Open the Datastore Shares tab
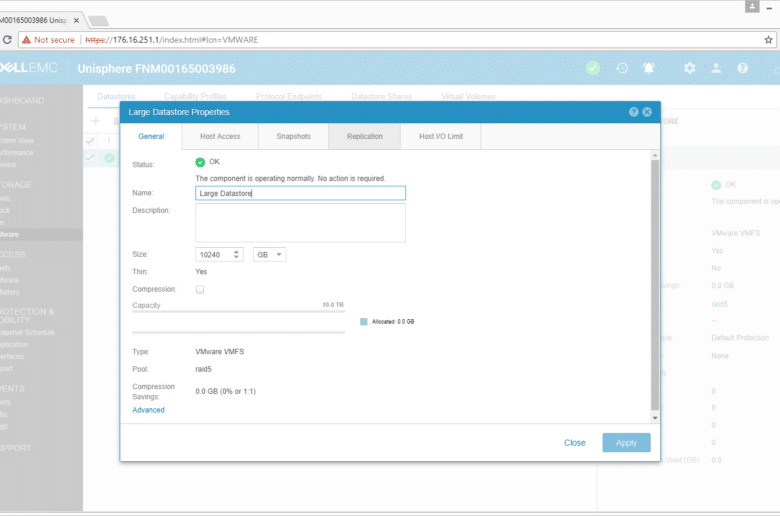Screen dimensions: 780x516 click(x=382, y=97)
